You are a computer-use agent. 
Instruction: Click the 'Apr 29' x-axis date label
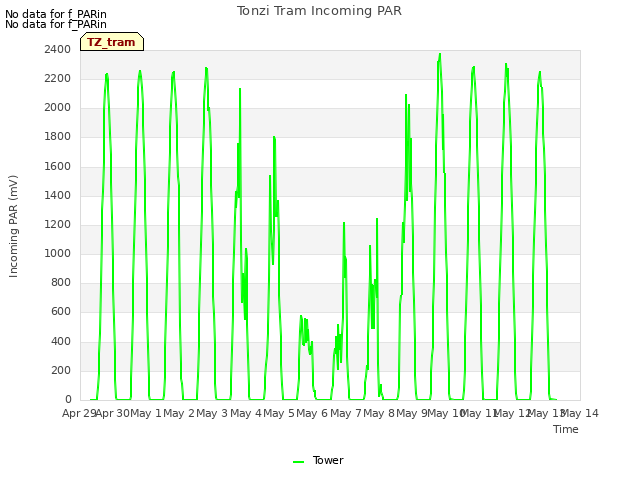coord(79,413)
